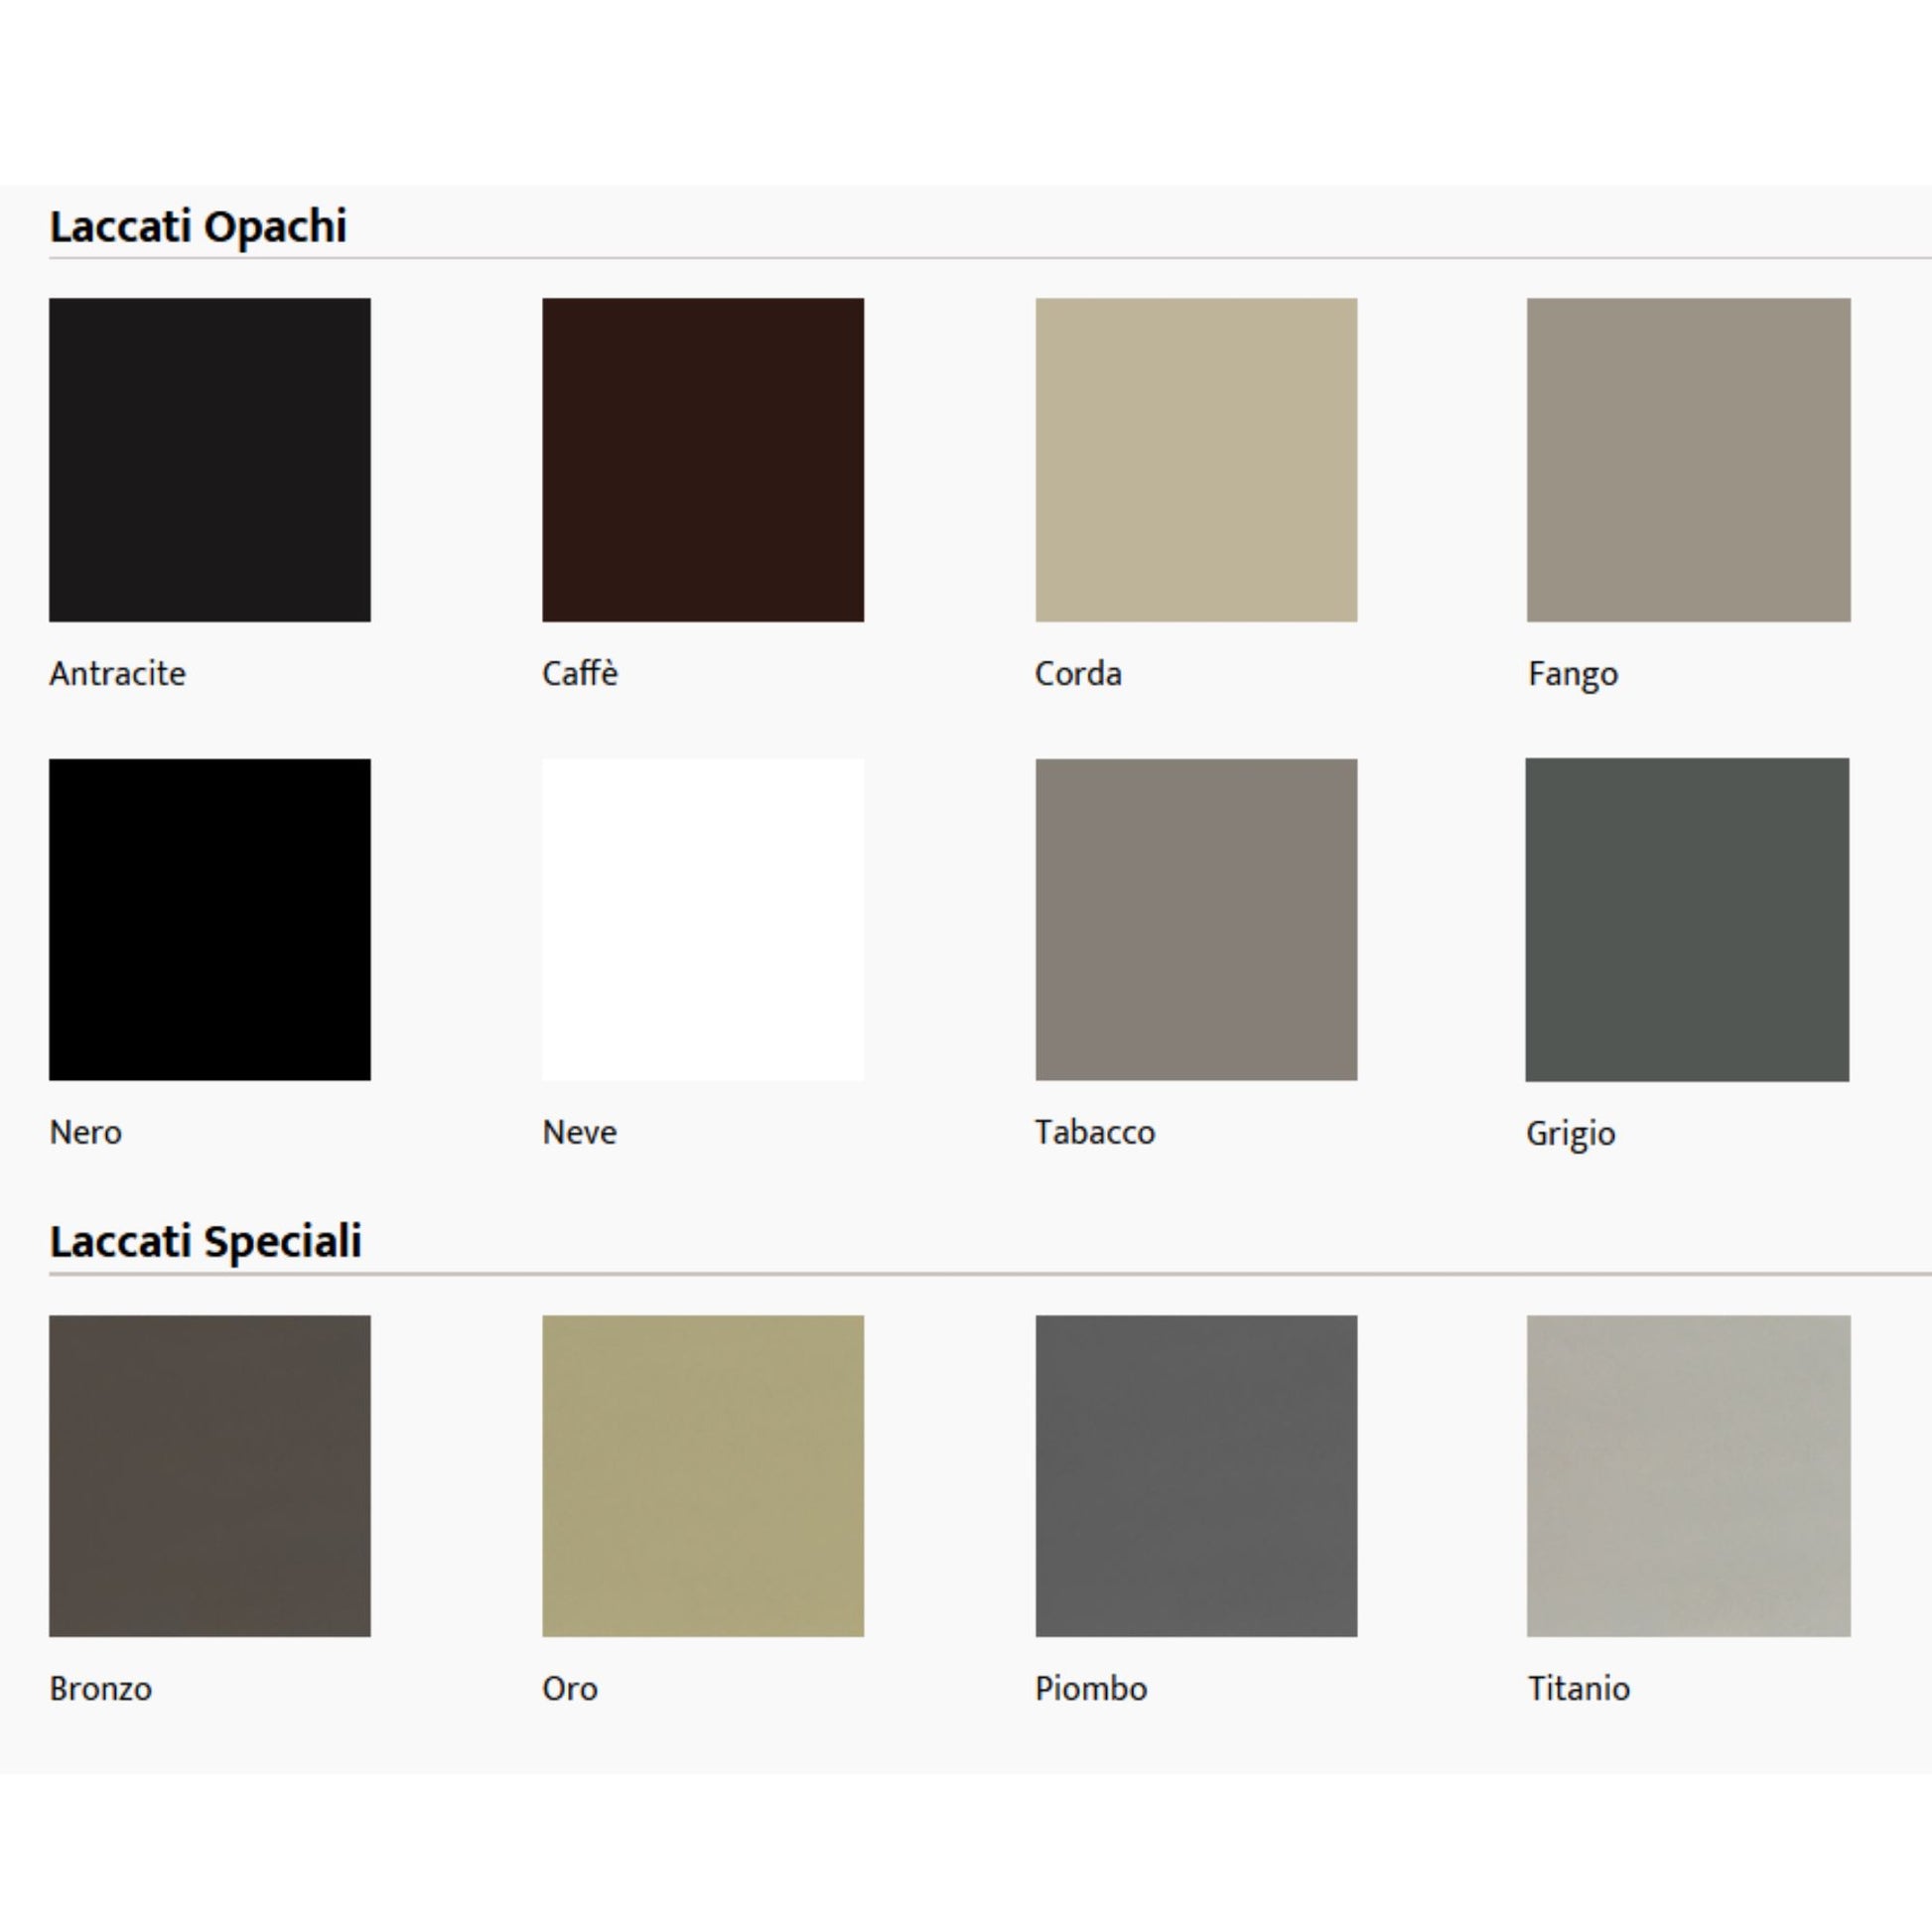Click the Grigio text label
The image size is (1932, 1932).
(1570, 1133)
